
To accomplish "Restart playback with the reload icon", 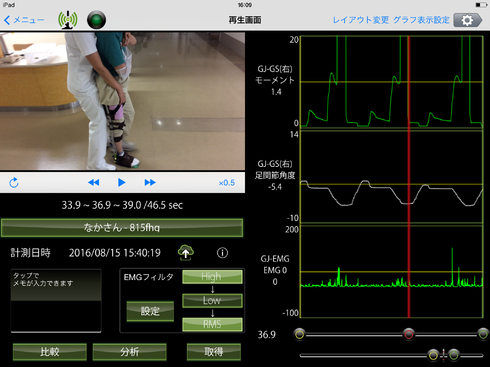I will click(14, 183).
